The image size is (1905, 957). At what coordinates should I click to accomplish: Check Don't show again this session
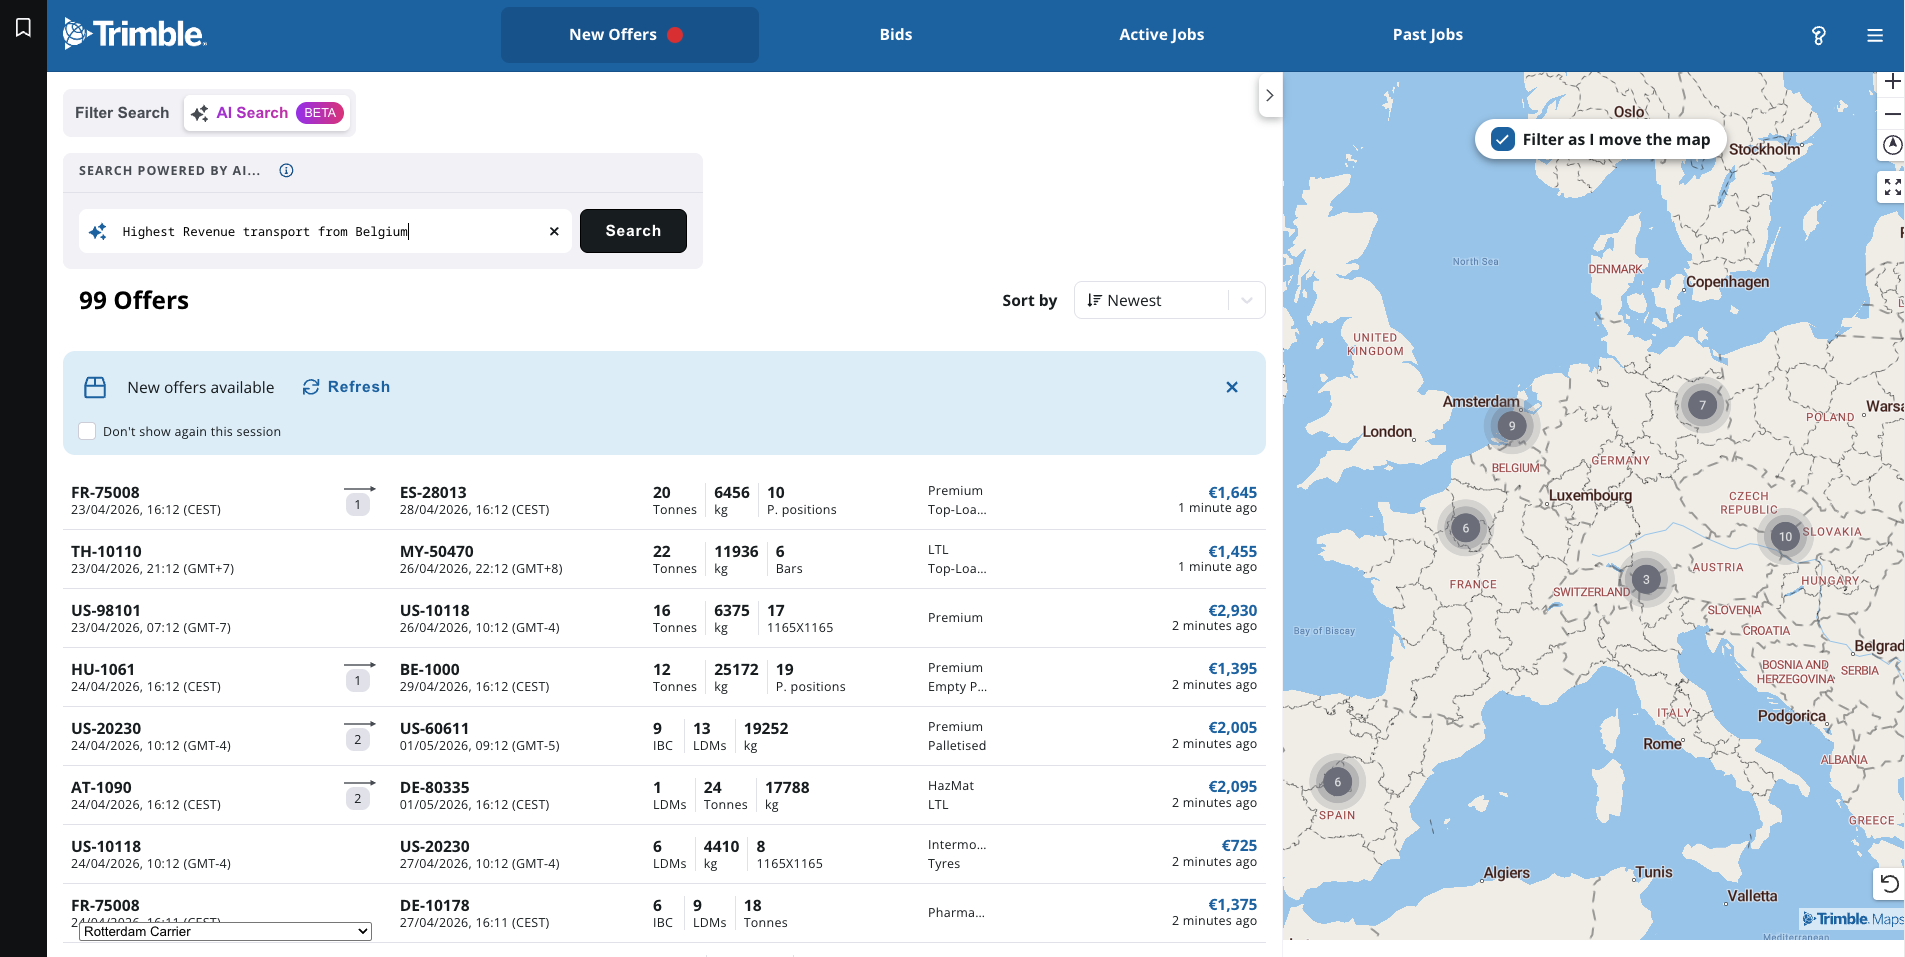click(x=88, y=431)
